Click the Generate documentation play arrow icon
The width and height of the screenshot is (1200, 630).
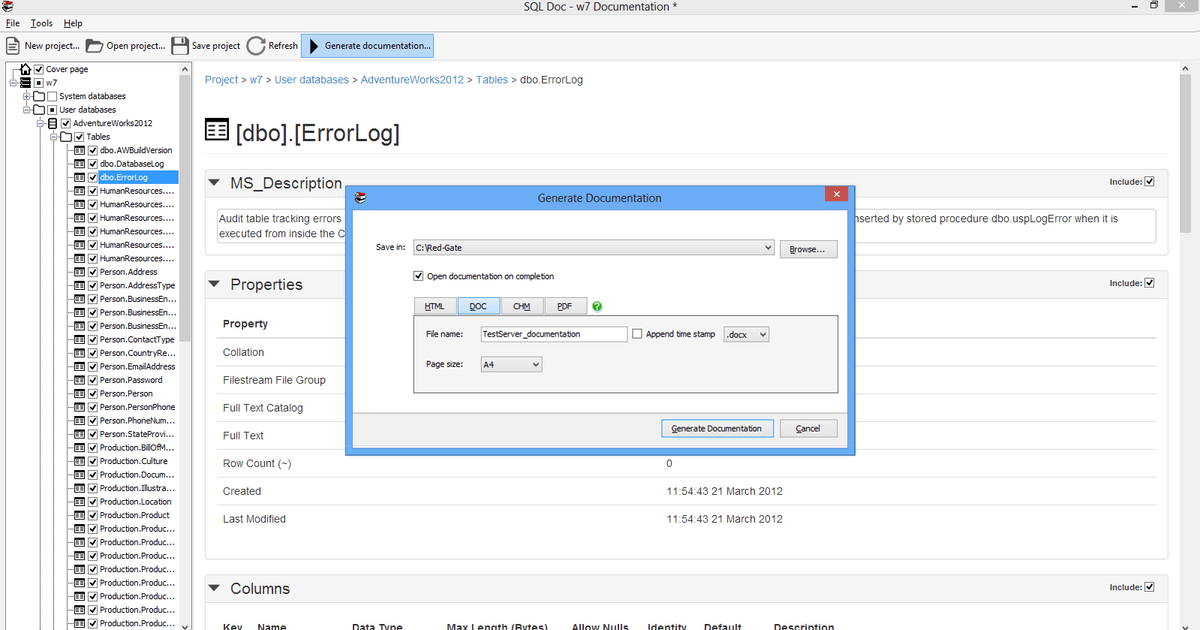click(x=314, y=46)
